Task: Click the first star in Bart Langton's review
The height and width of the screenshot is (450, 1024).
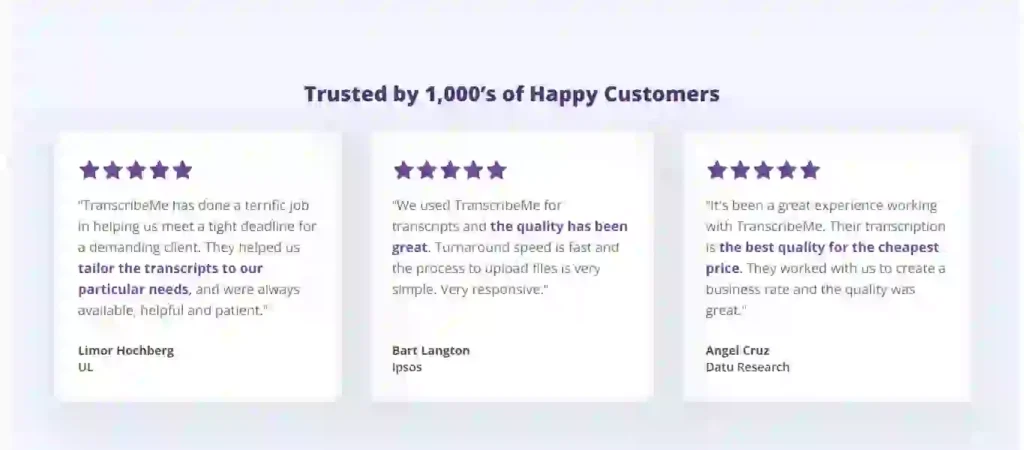Action: [403, 170]
